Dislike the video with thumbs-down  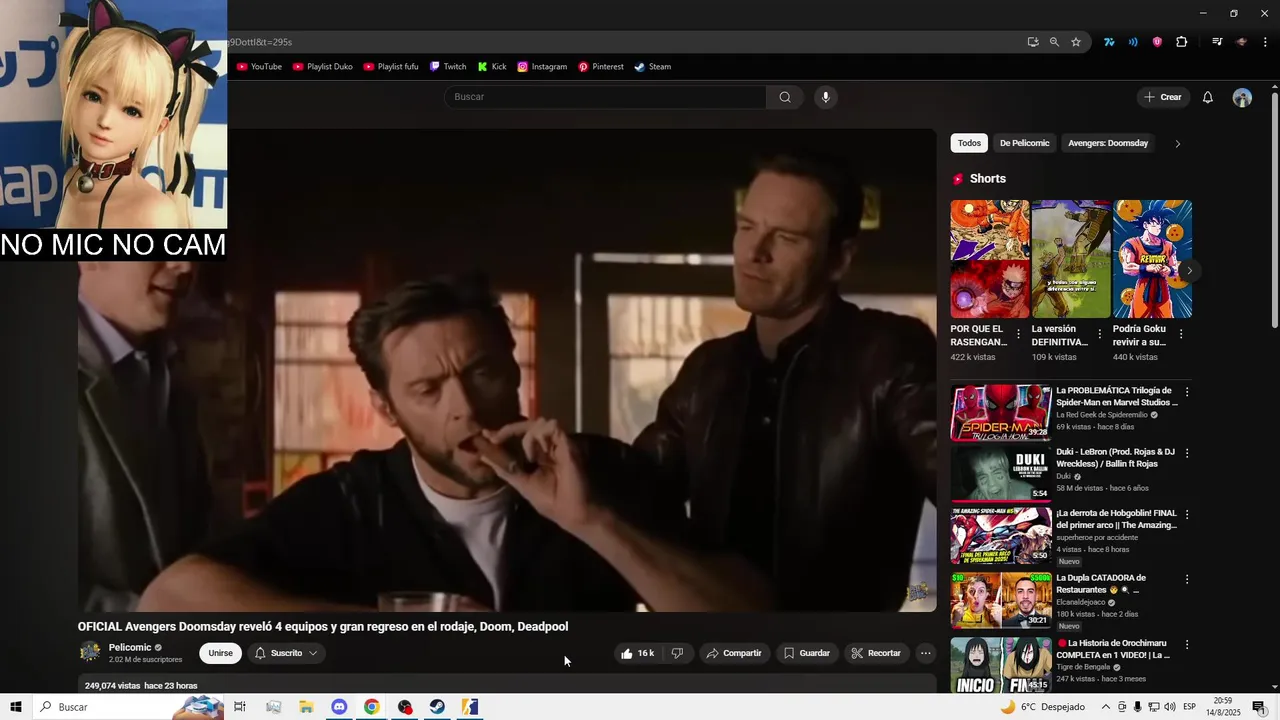677,653
